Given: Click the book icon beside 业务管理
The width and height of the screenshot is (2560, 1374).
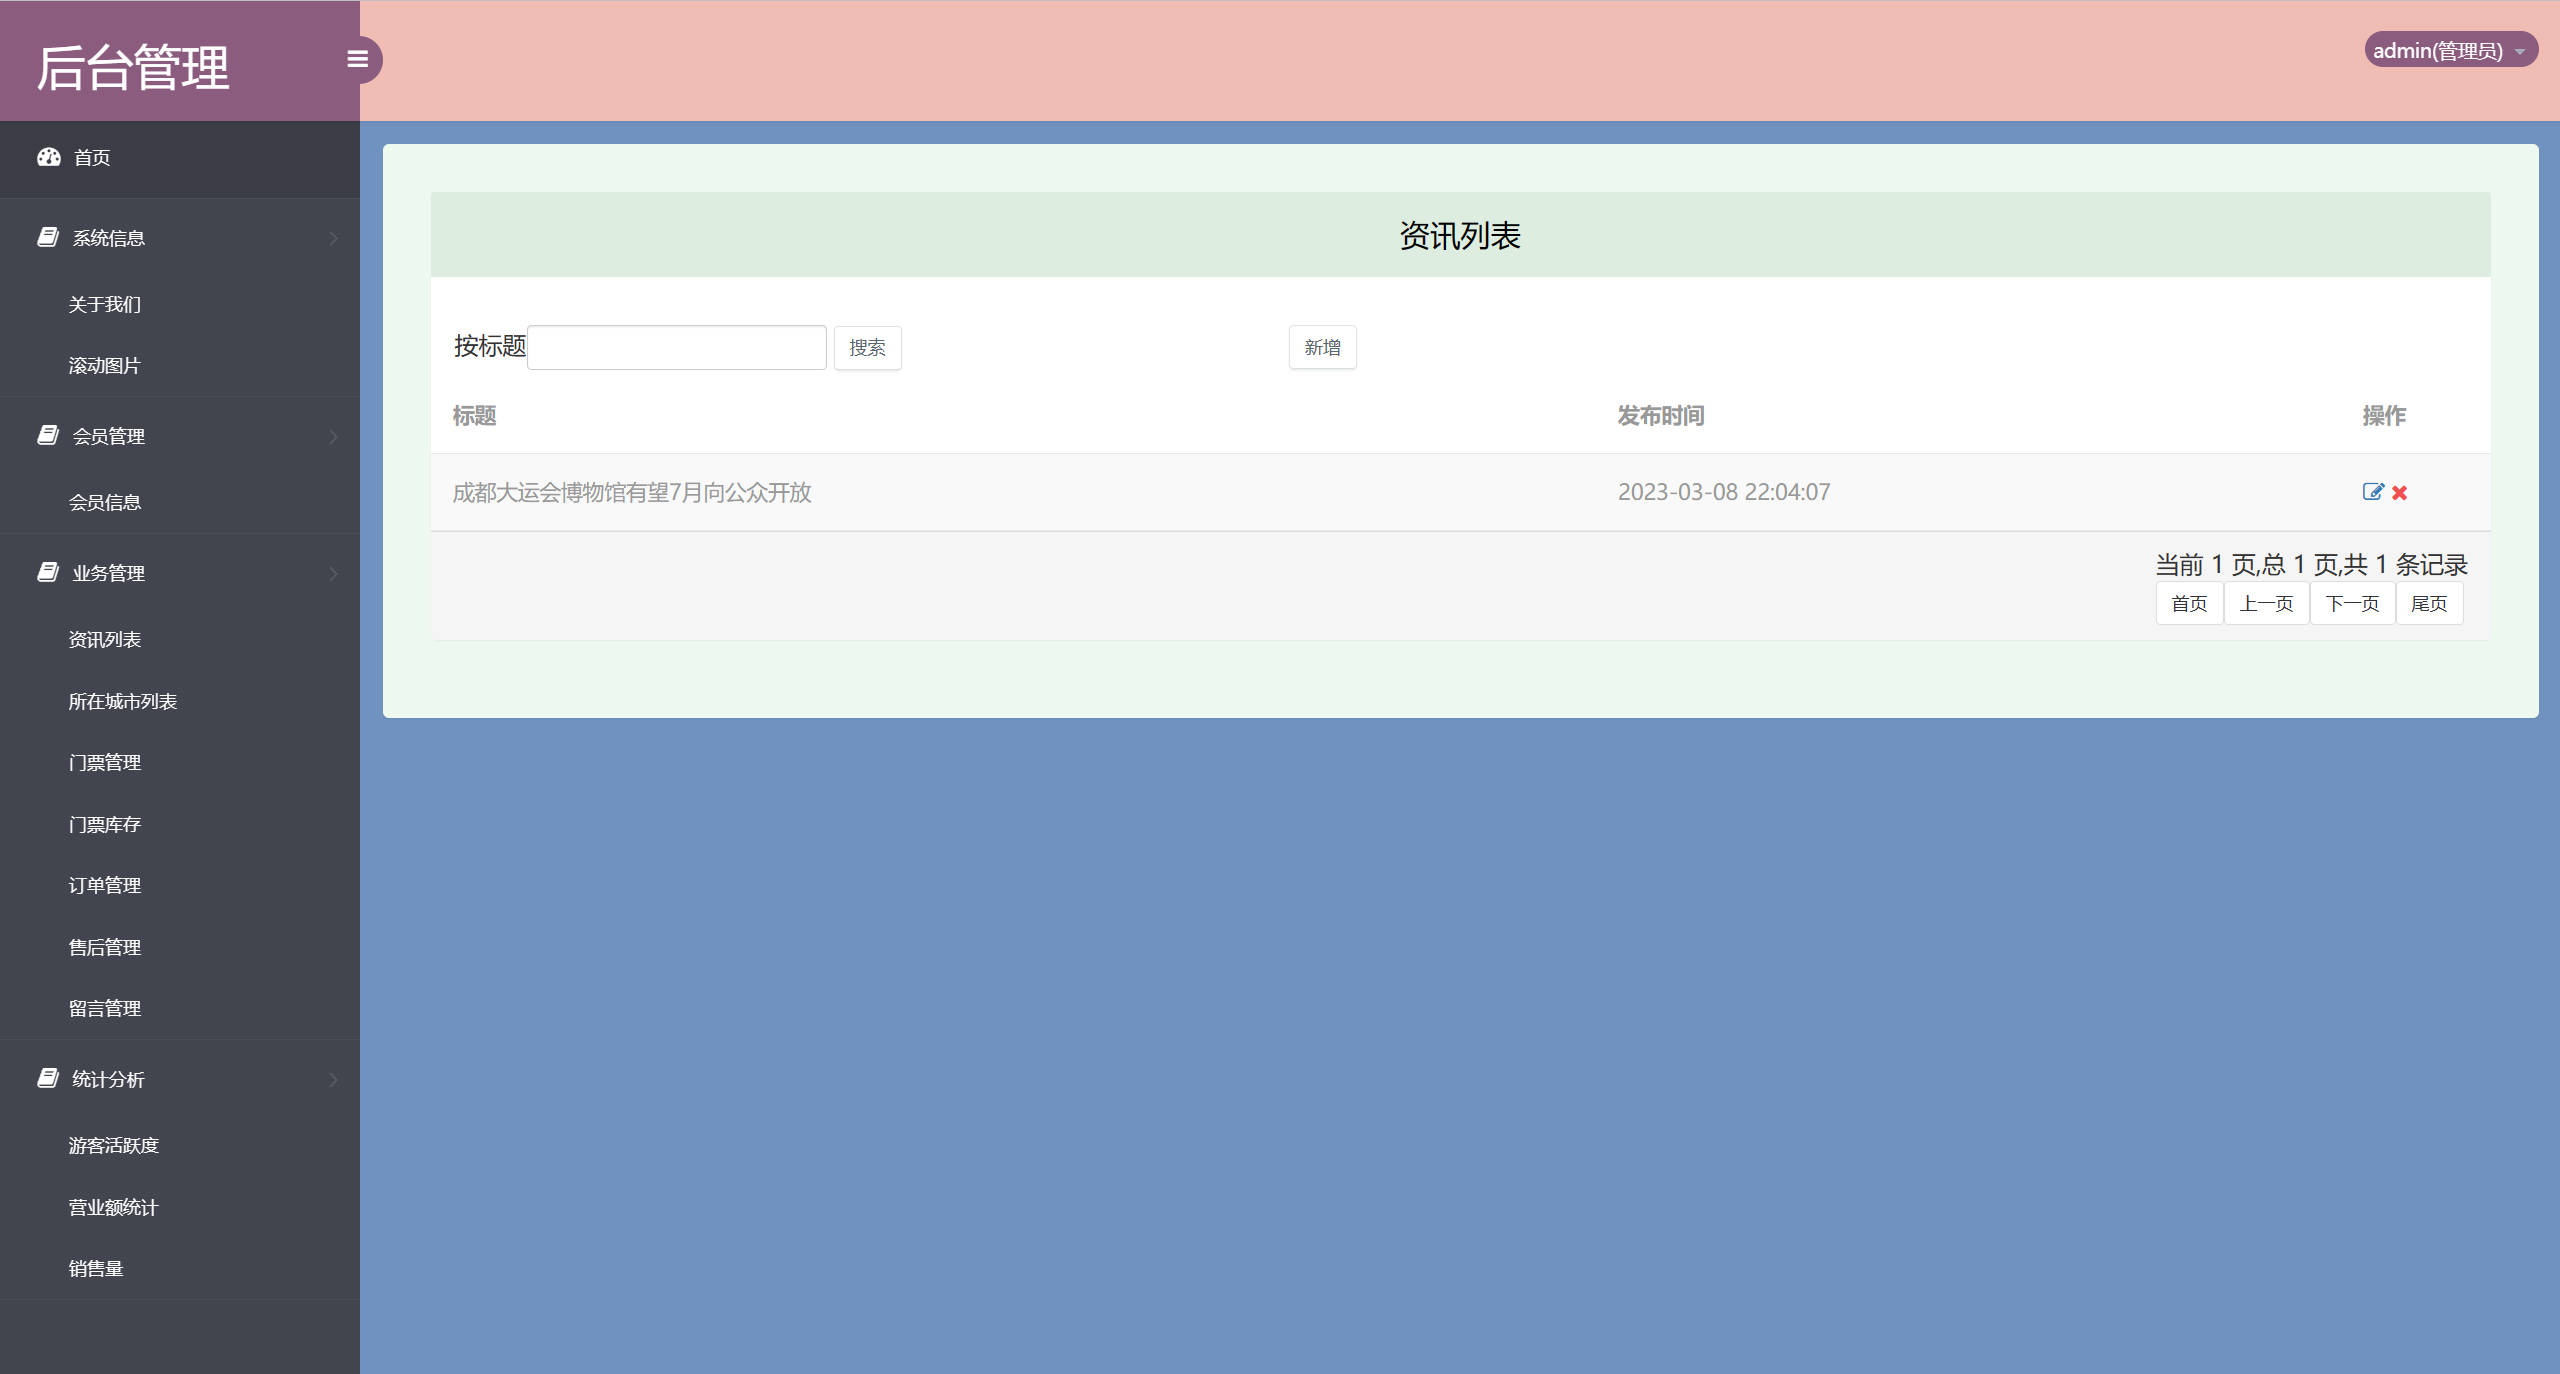Looking at the screenshot, I should point(48,572).
